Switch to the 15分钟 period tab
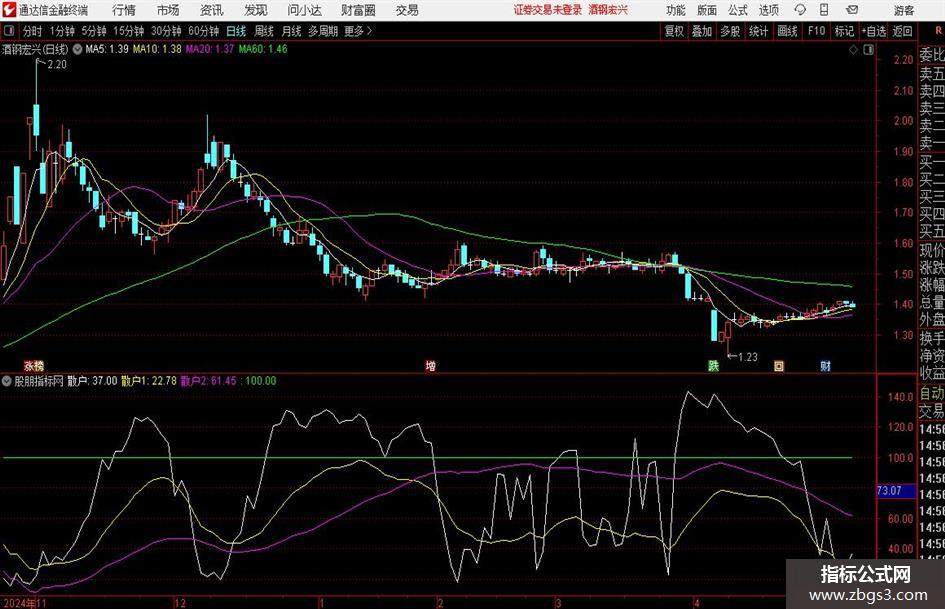This screenshot has height=609, width=945. pyautogui.click(x=128, y=31)
